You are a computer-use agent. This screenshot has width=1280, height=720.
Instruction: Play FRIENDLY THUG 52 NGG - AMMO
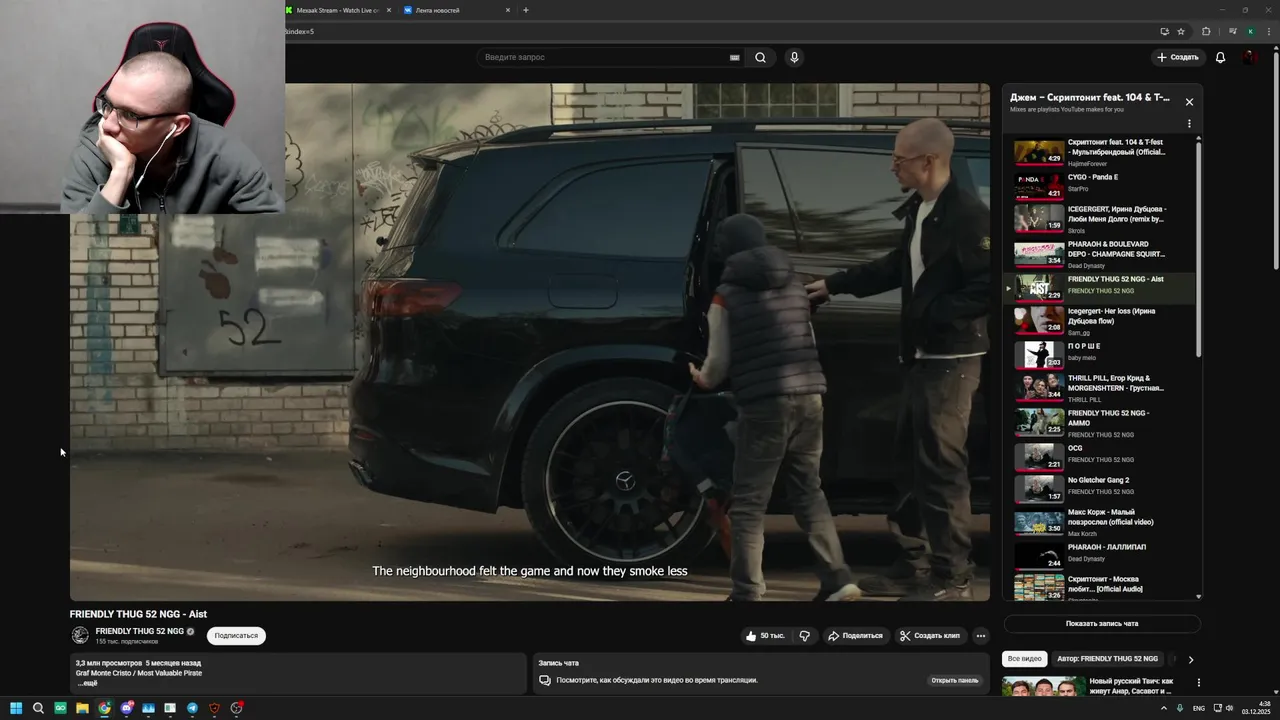pyautogui.click(x=1100, y=422)
